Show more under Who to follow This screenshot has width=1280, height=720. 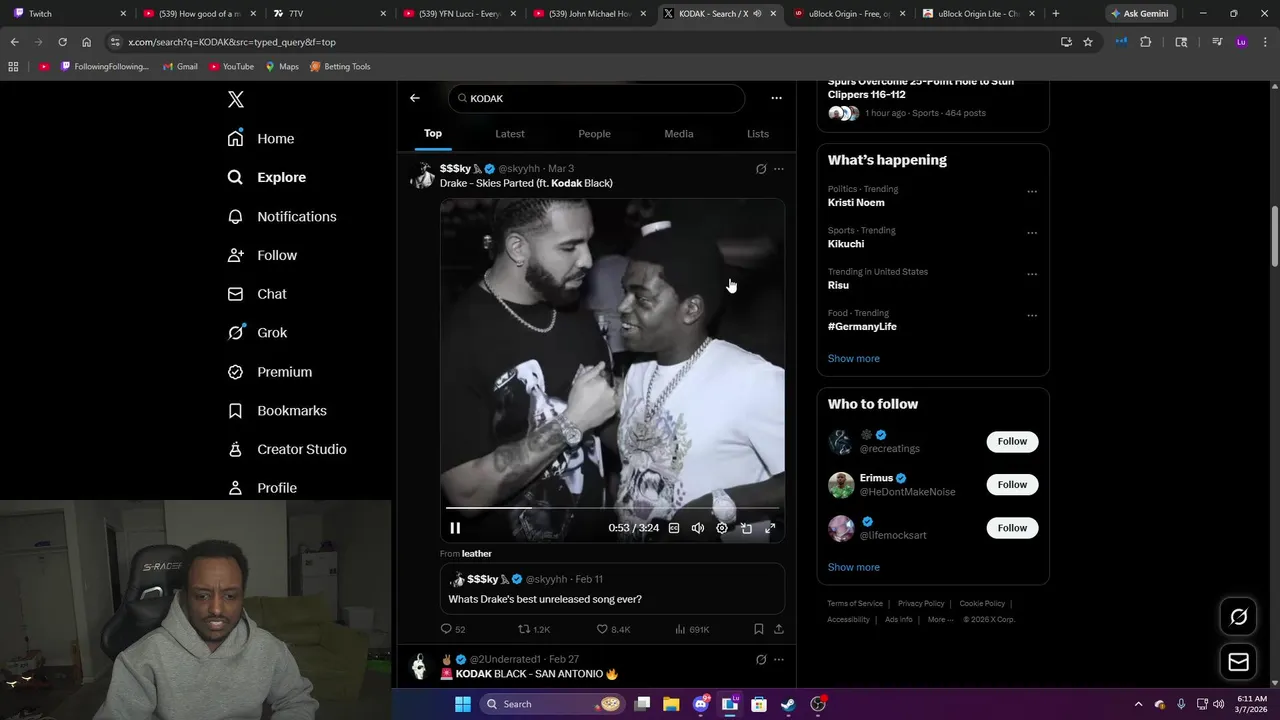(x=854, y=567)
